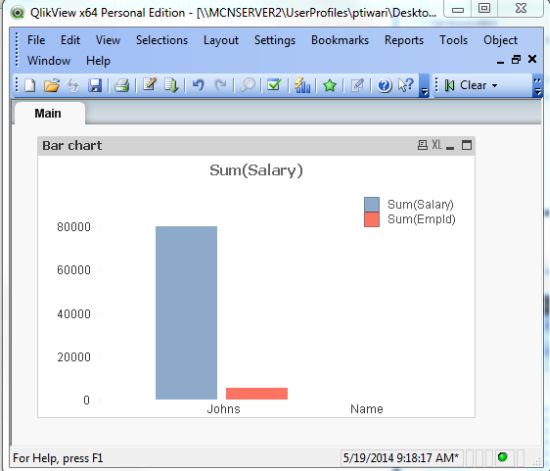Minimize the inner document window

click(x=501, y=61)
